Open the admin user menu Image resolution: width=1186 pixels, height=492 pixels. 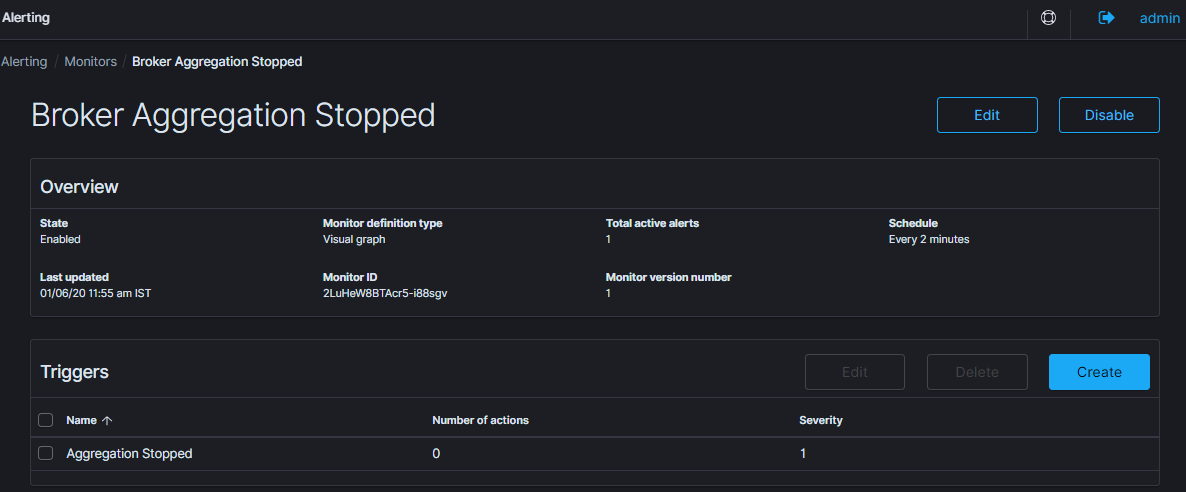(1160, 18)
